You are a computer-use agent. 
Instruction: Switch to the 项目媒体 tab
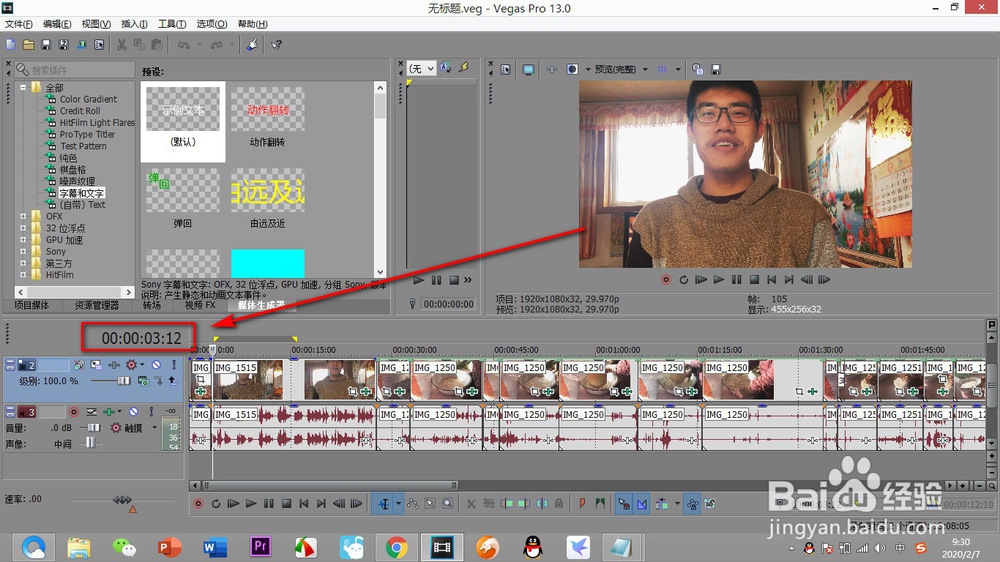[x=31, y=306]
